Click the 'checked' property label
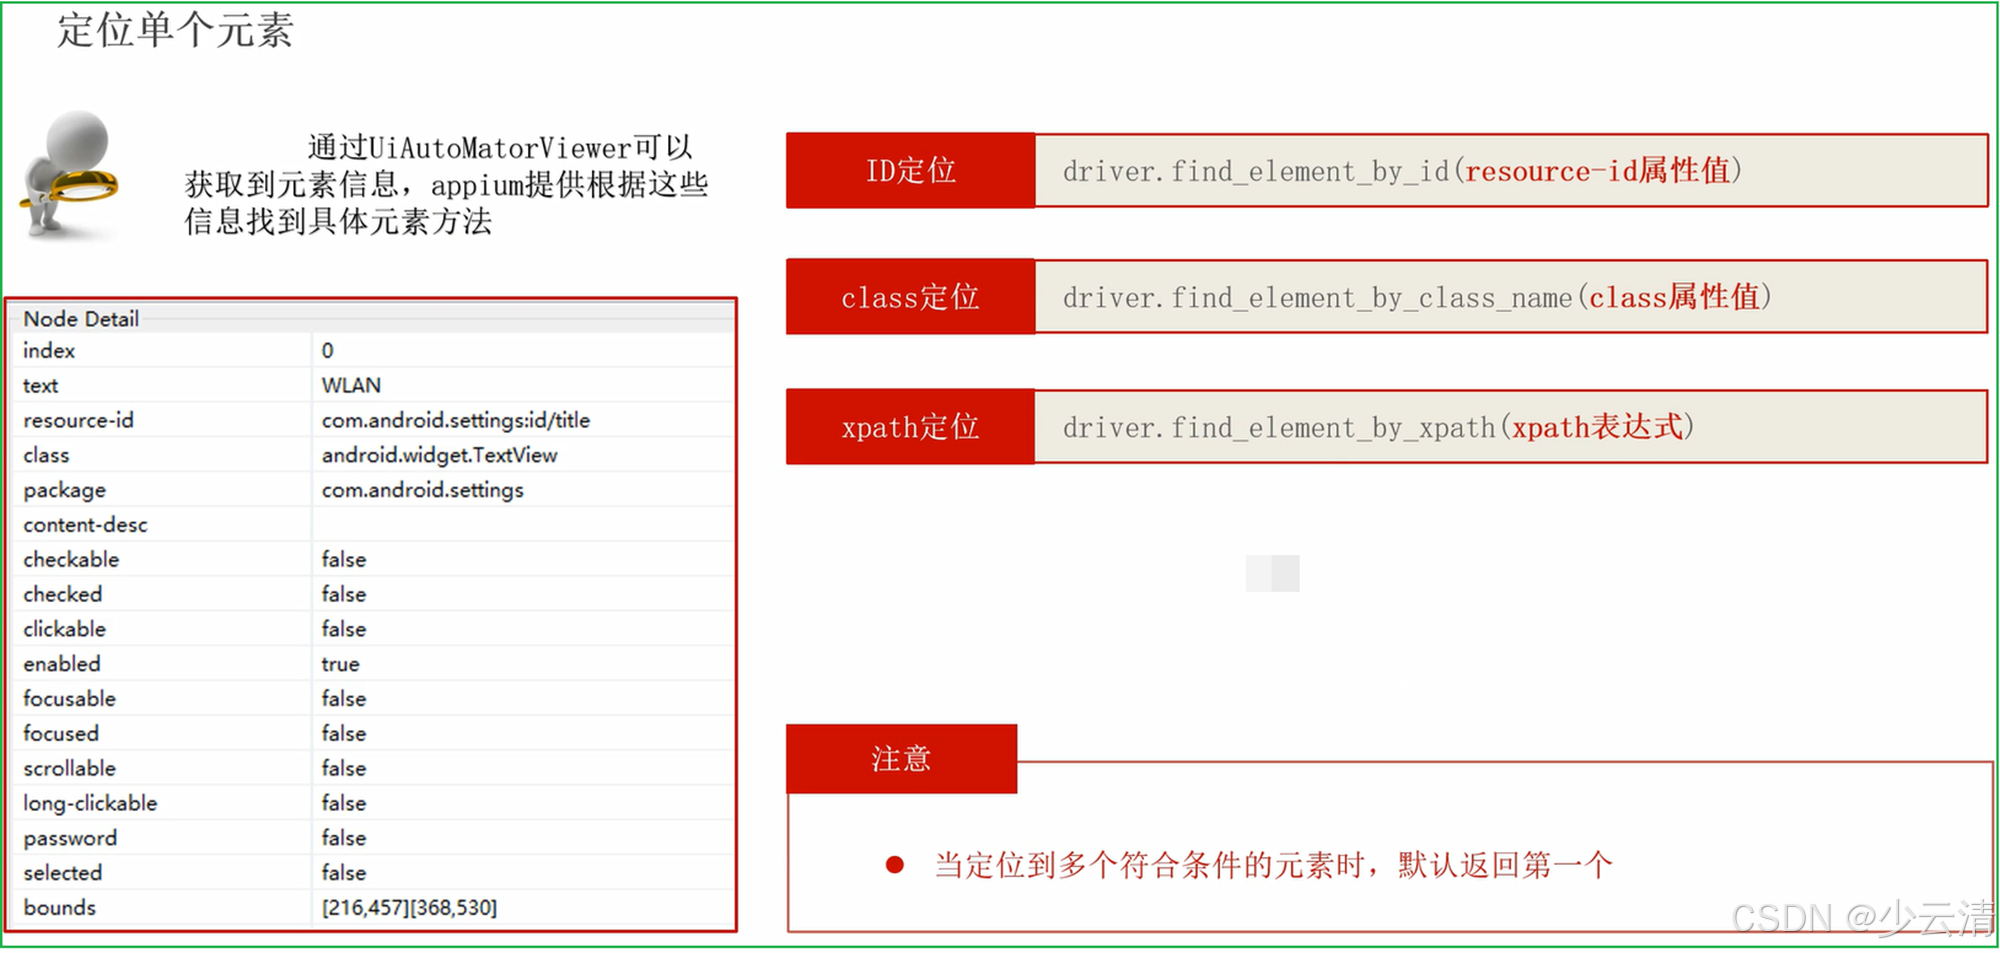 click(x=62, y=595)
